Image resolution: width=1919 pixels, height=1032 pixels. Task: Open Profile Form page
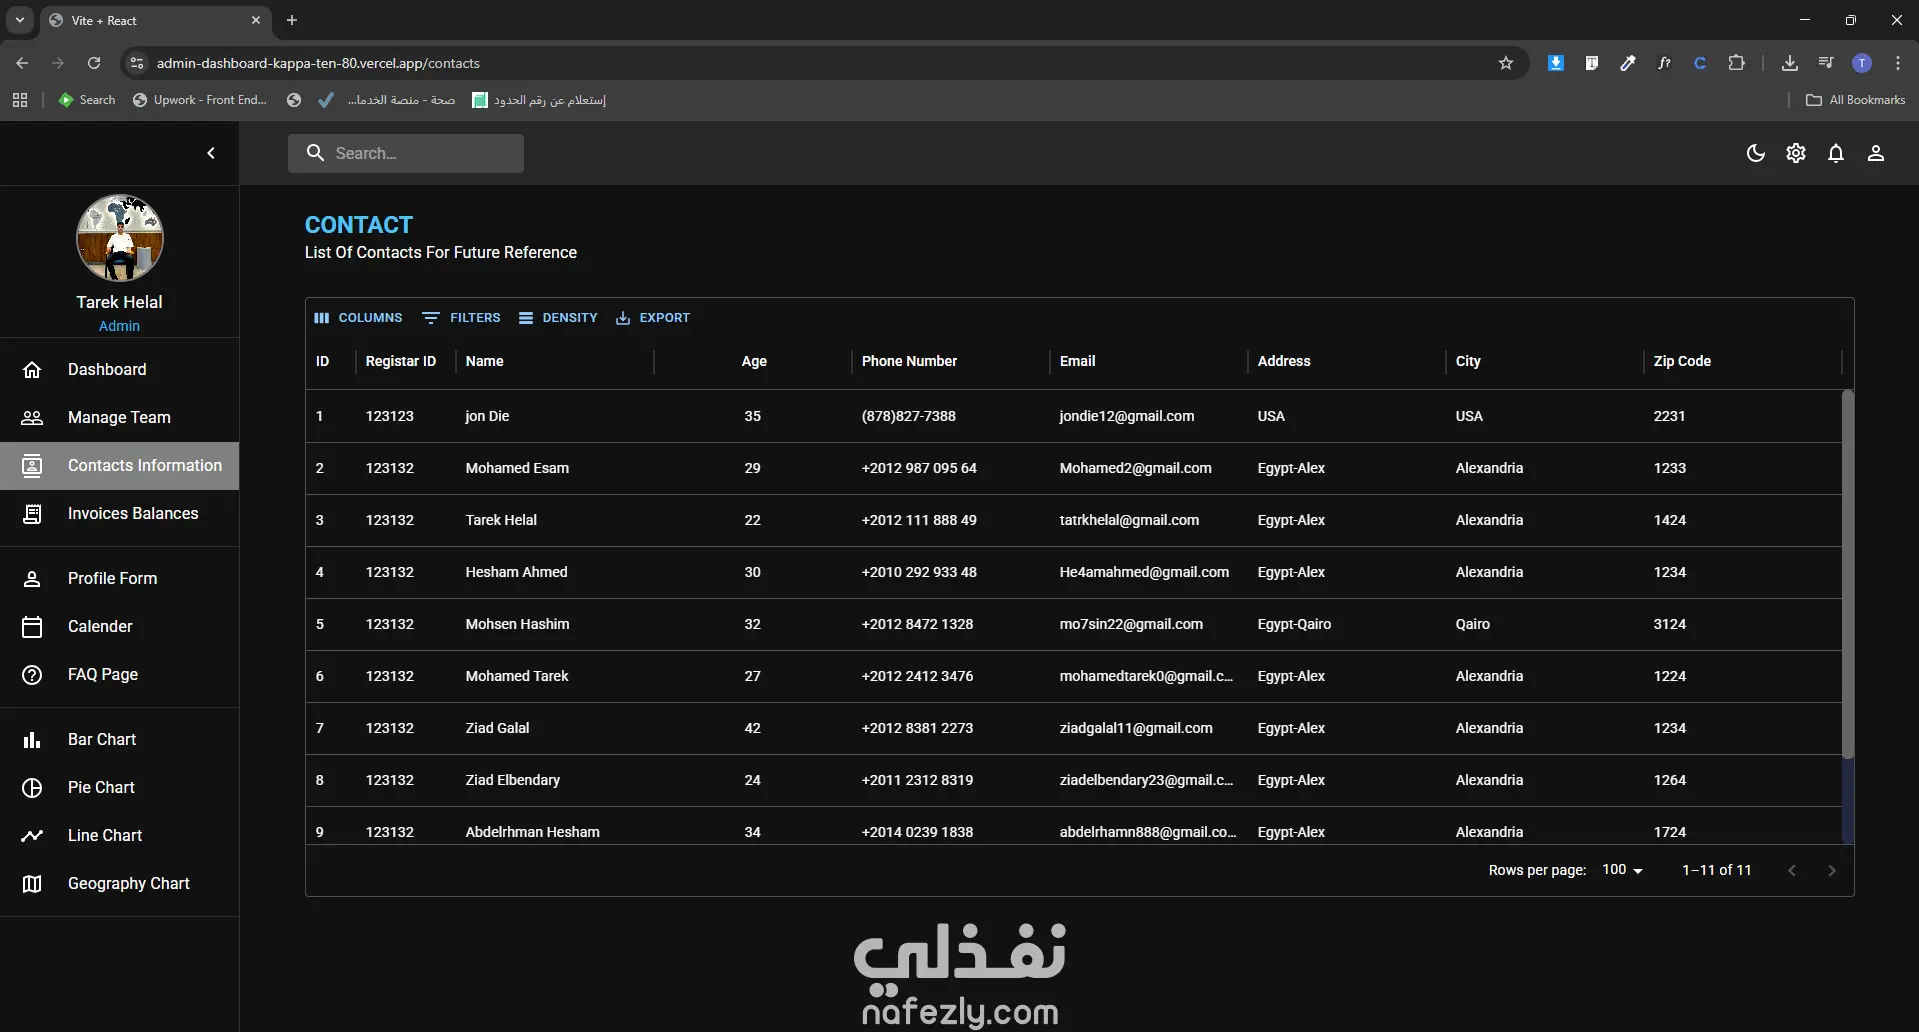click(119, 579)
